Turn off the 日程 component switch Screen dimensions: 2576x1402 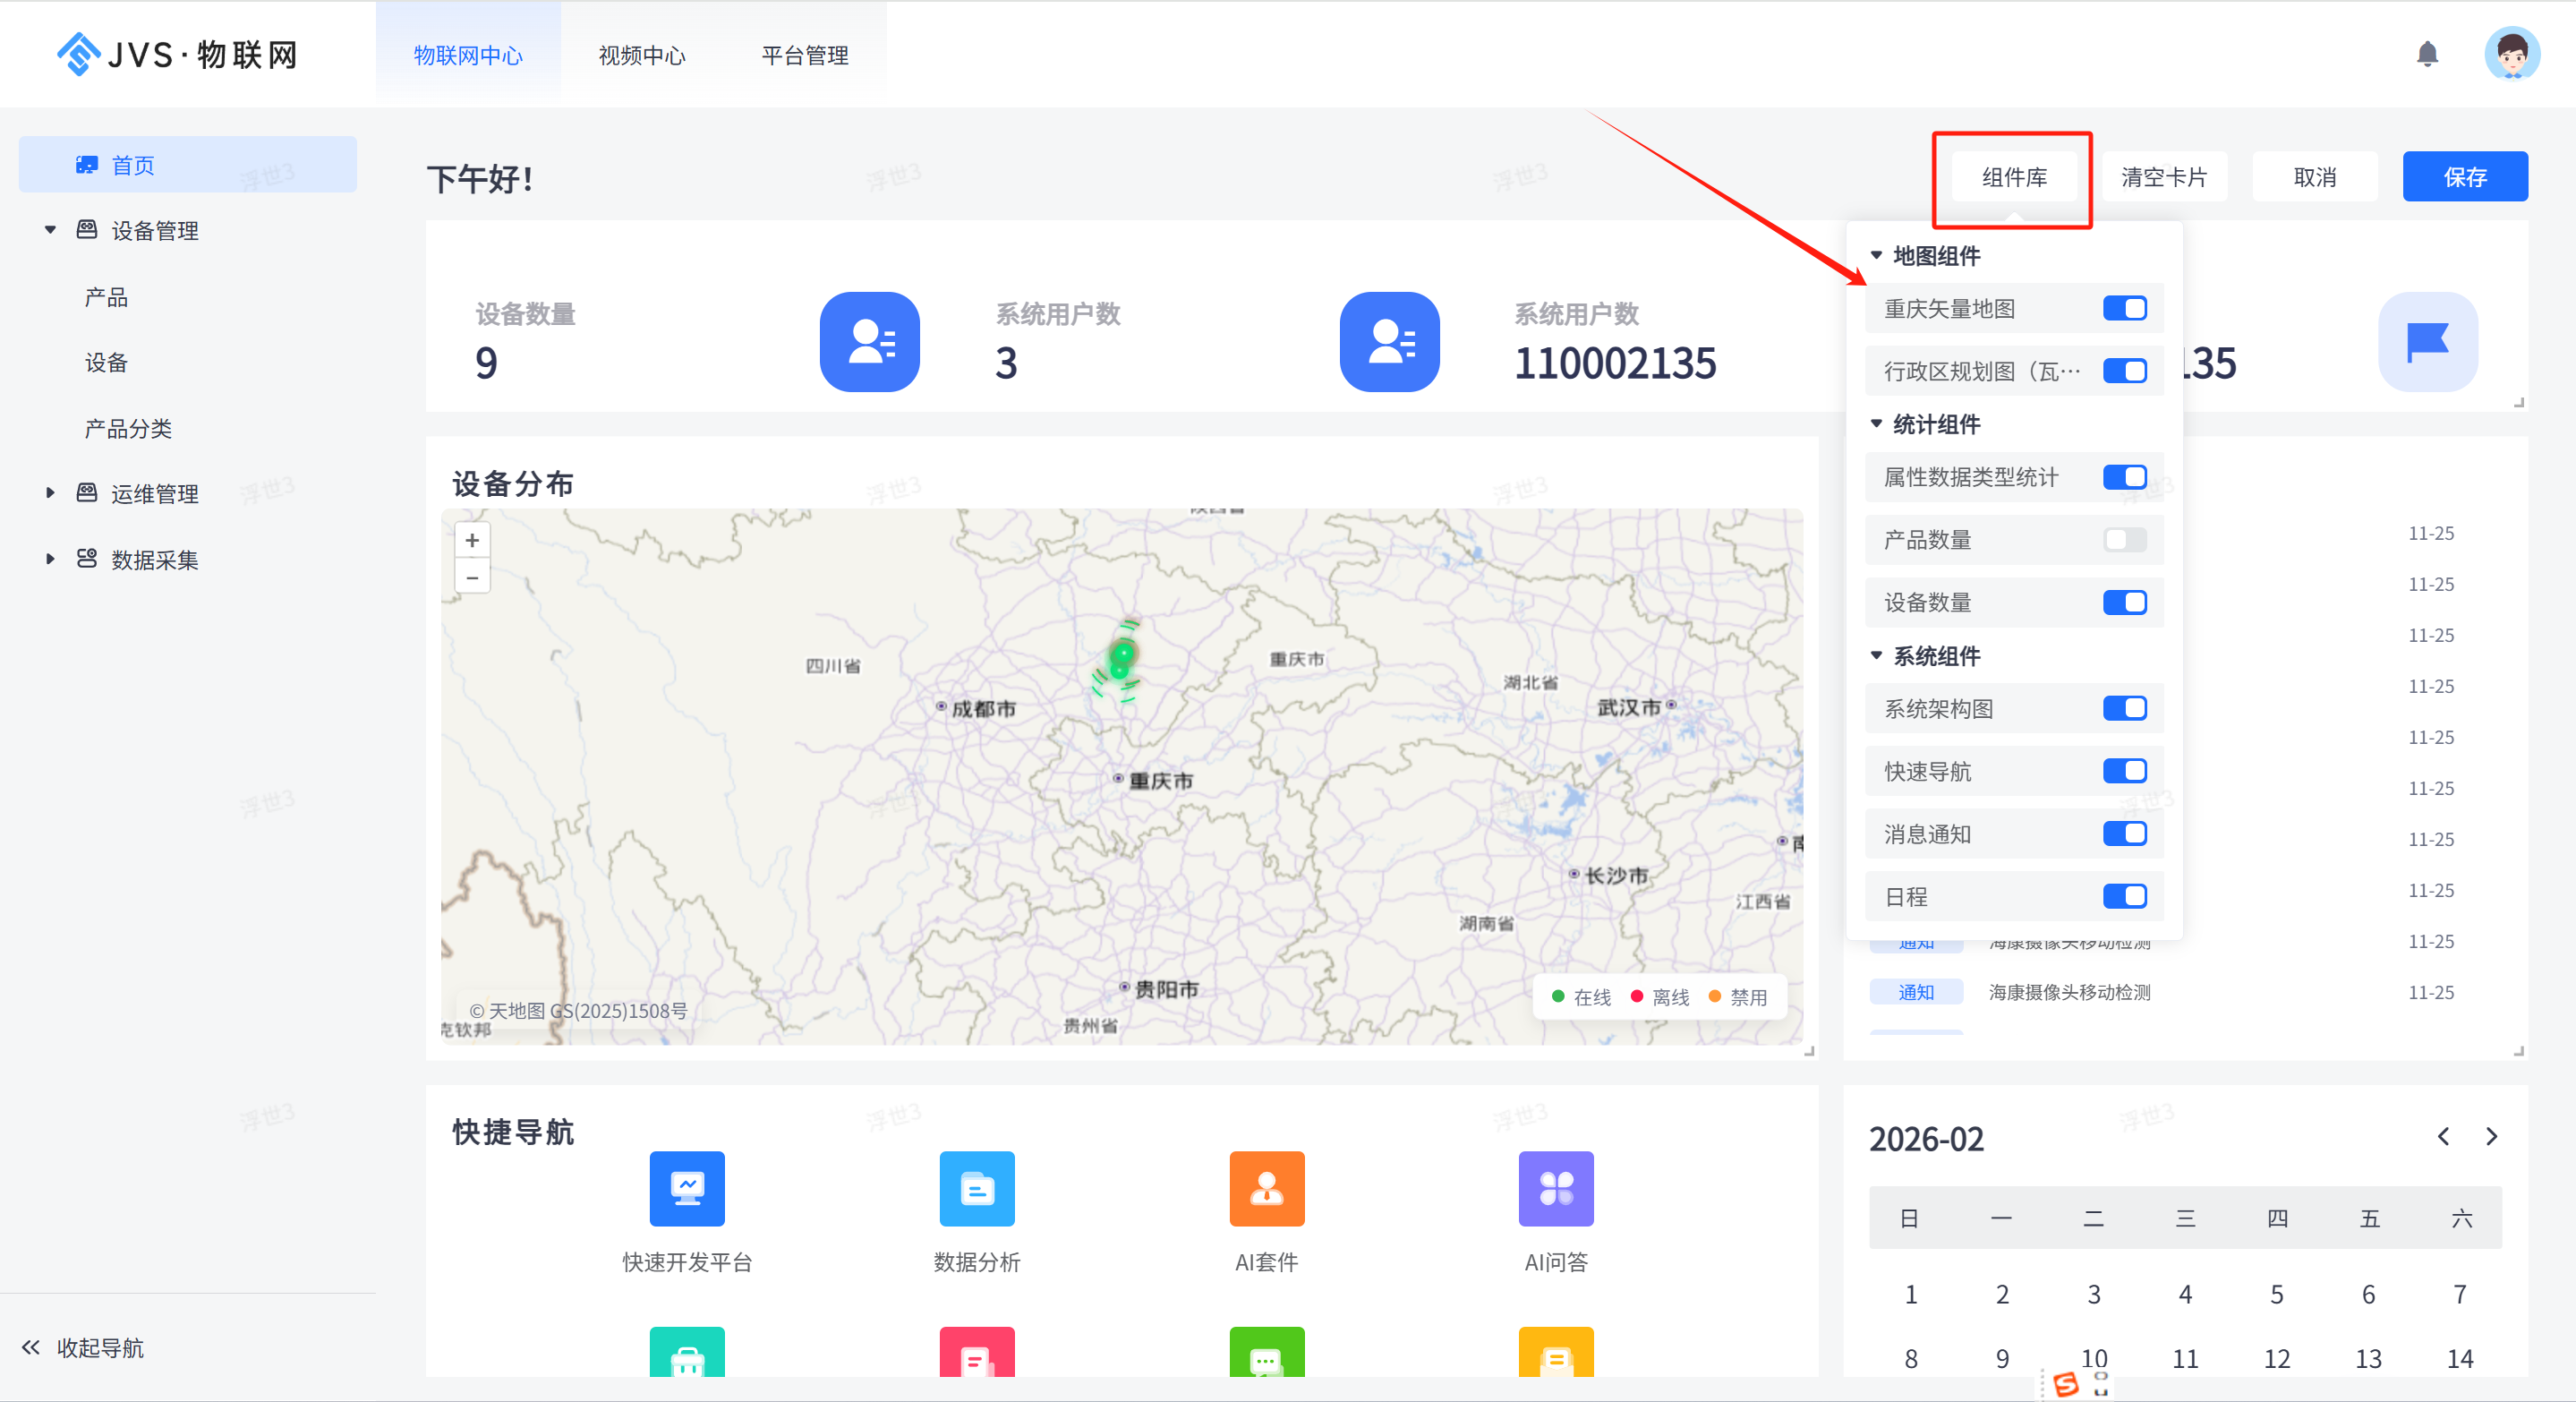[2124, 896]
